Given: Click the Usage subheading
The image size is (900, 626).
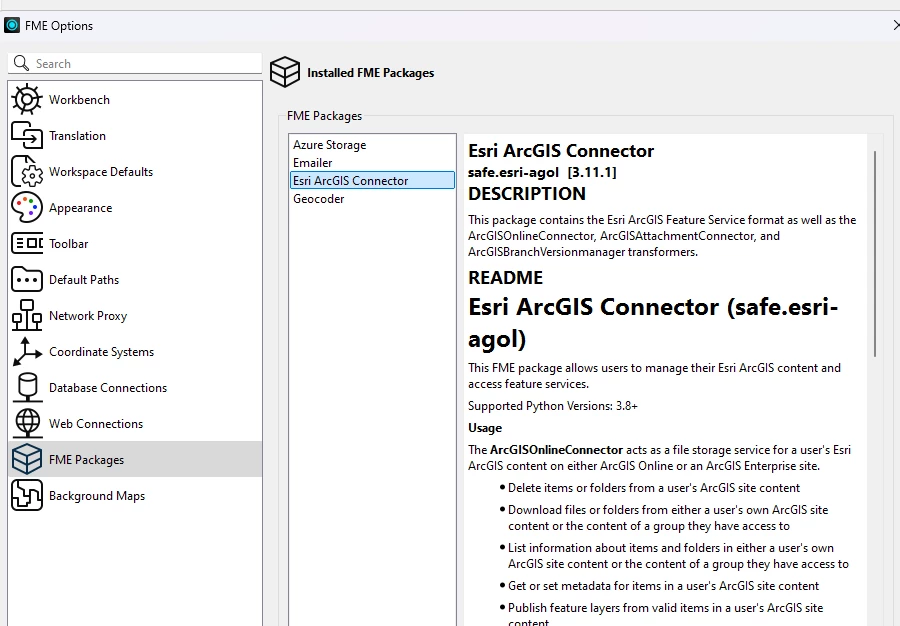Looking at the screenshot, I should point(484,428).
